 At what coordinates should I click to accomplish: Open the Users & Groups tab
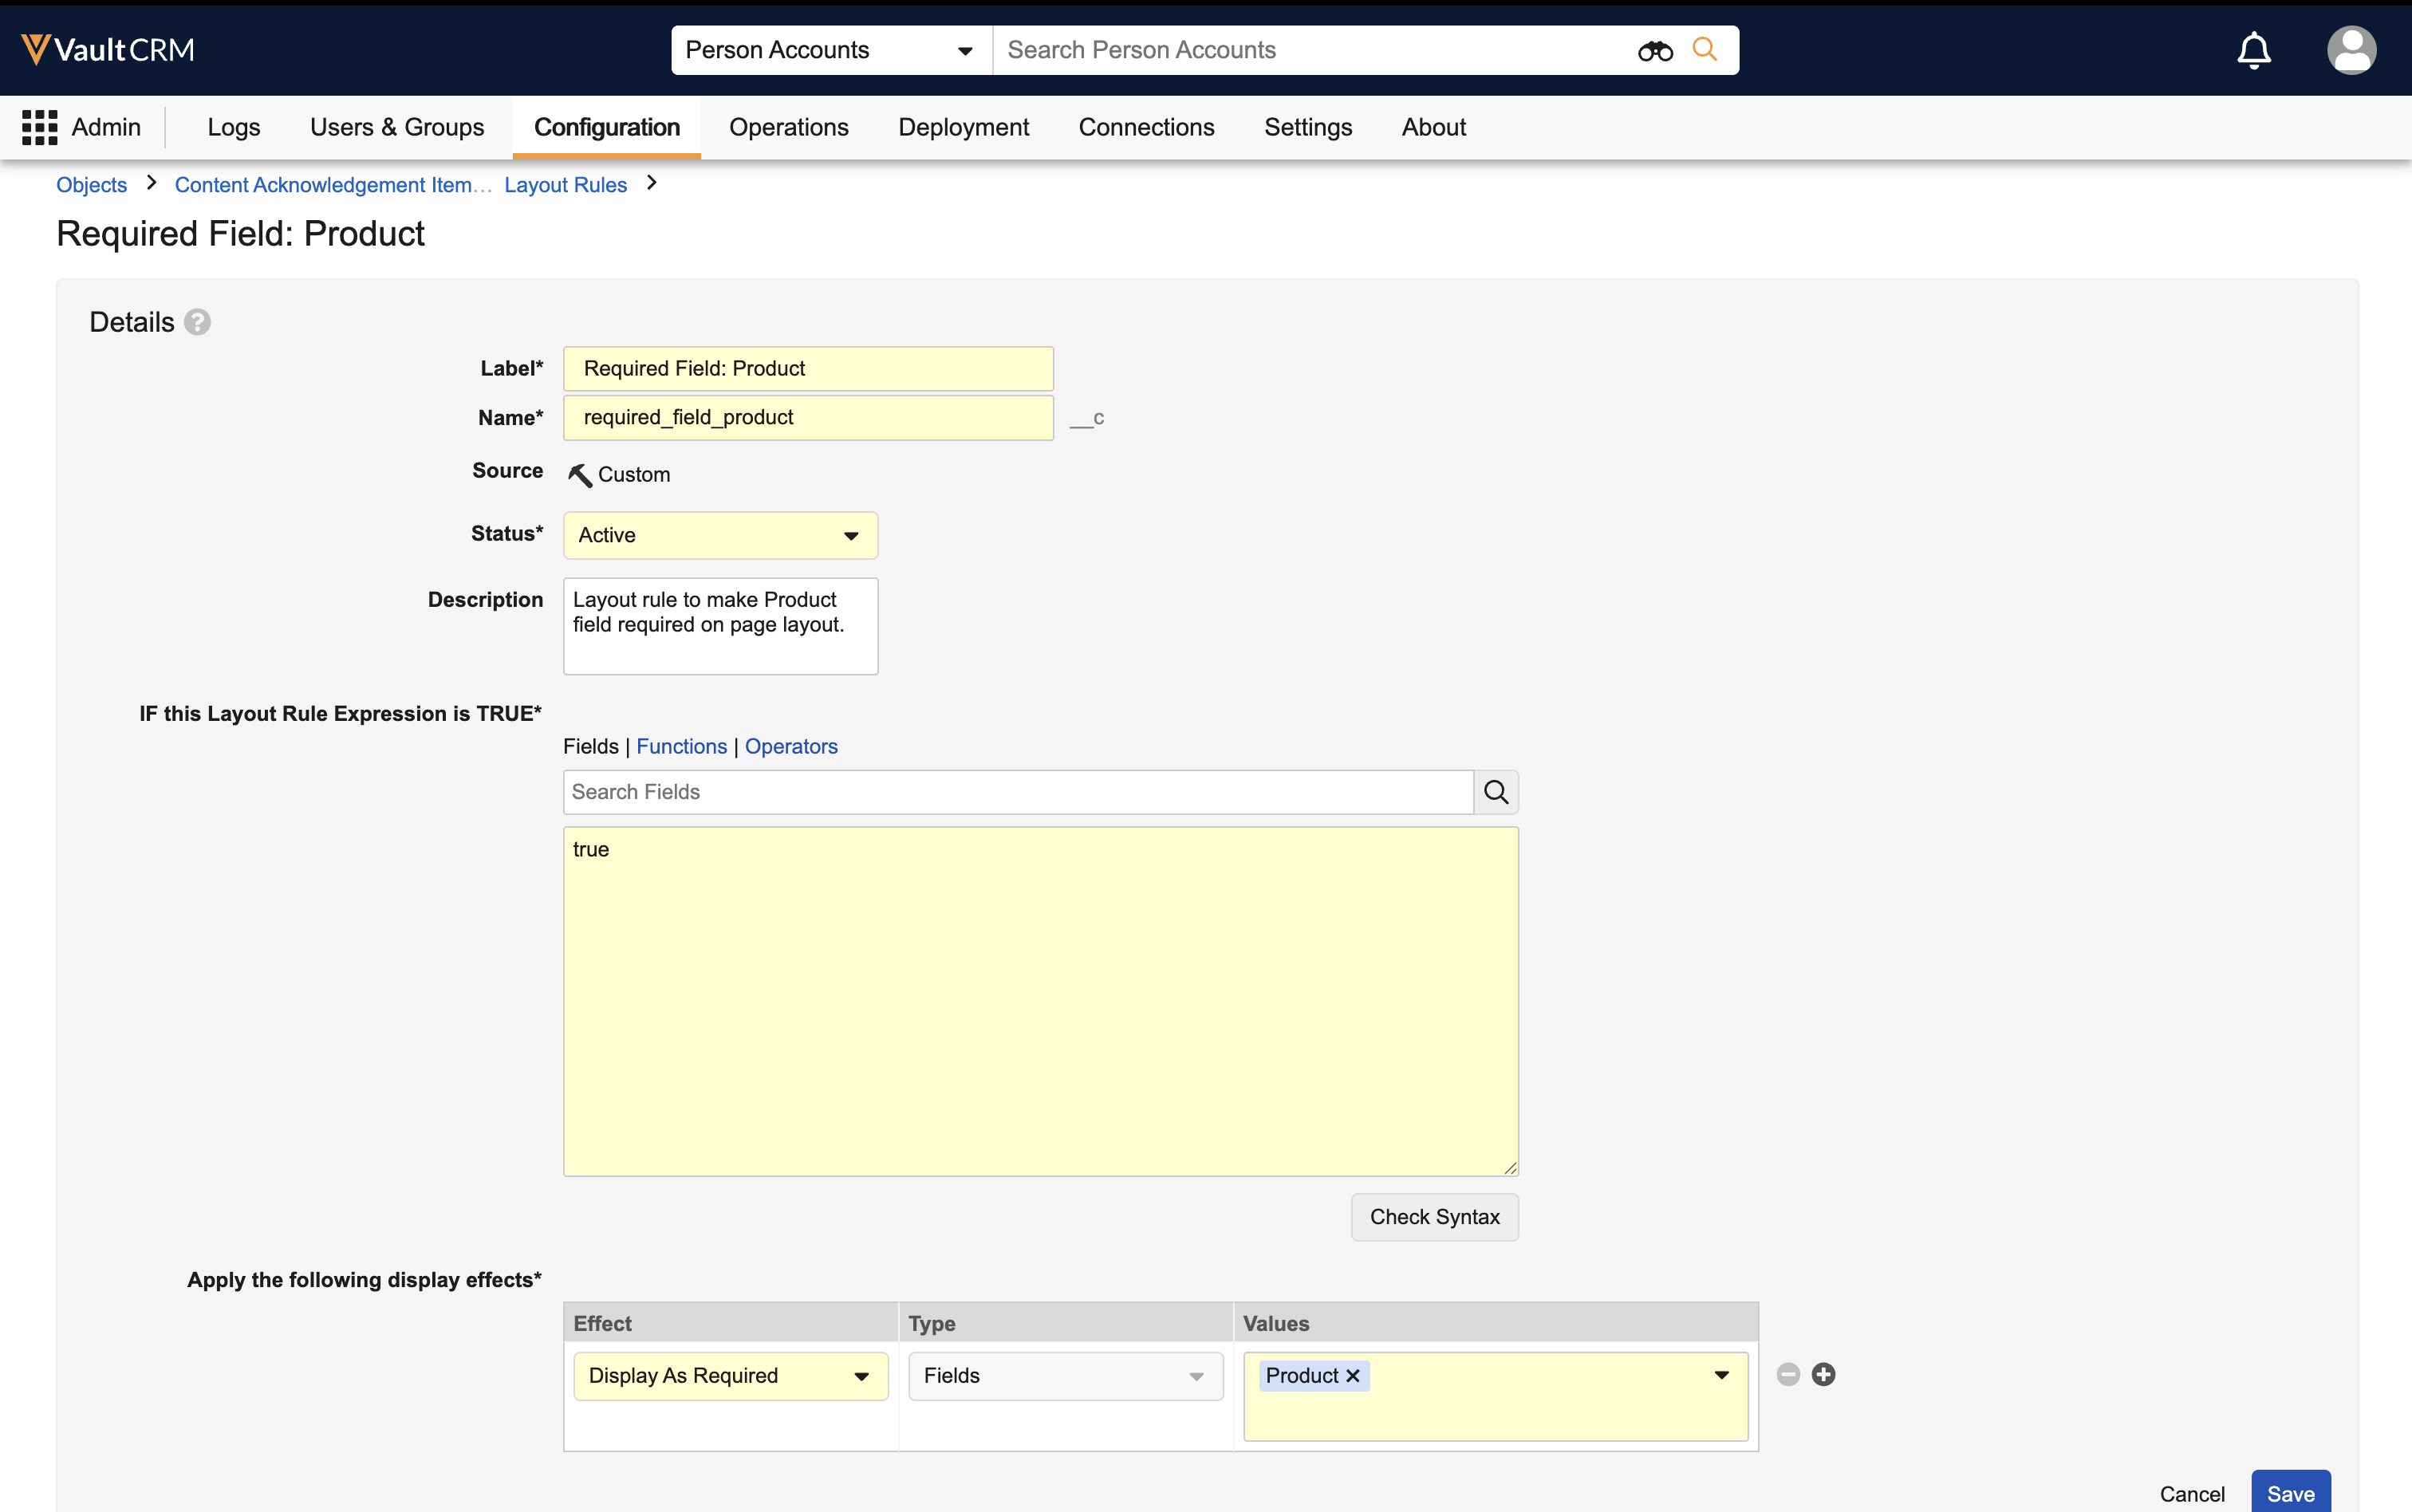click(x=396, y=127)
